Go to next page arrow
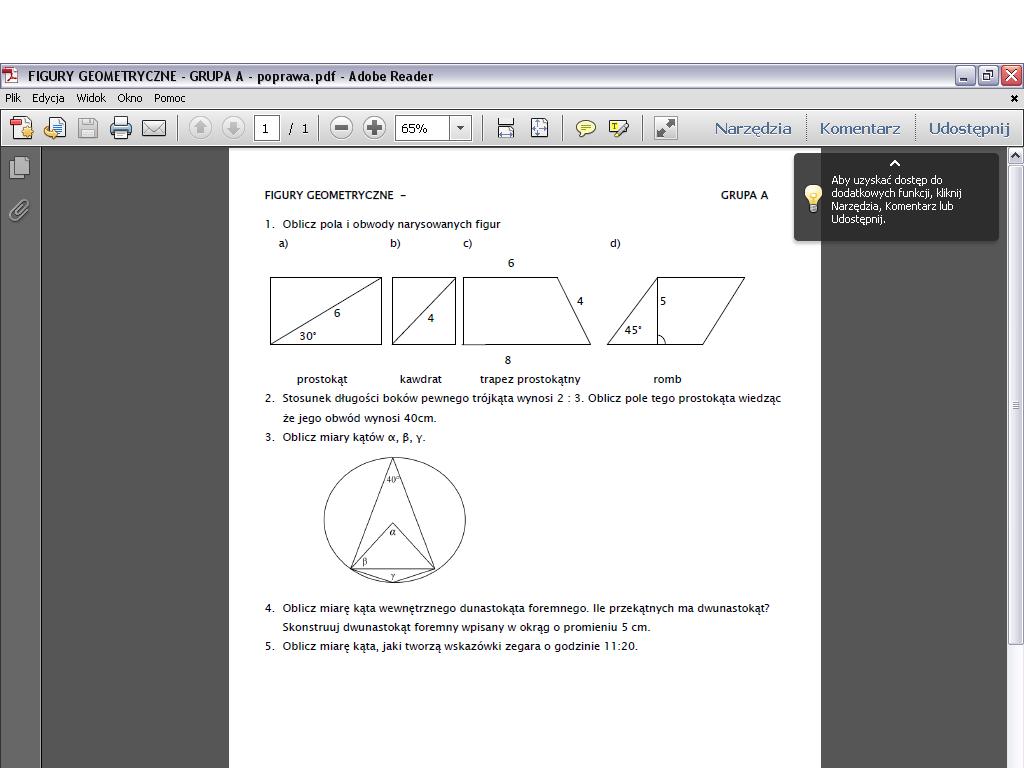This screenshot has height=768, width=1024. coord(233,128)
